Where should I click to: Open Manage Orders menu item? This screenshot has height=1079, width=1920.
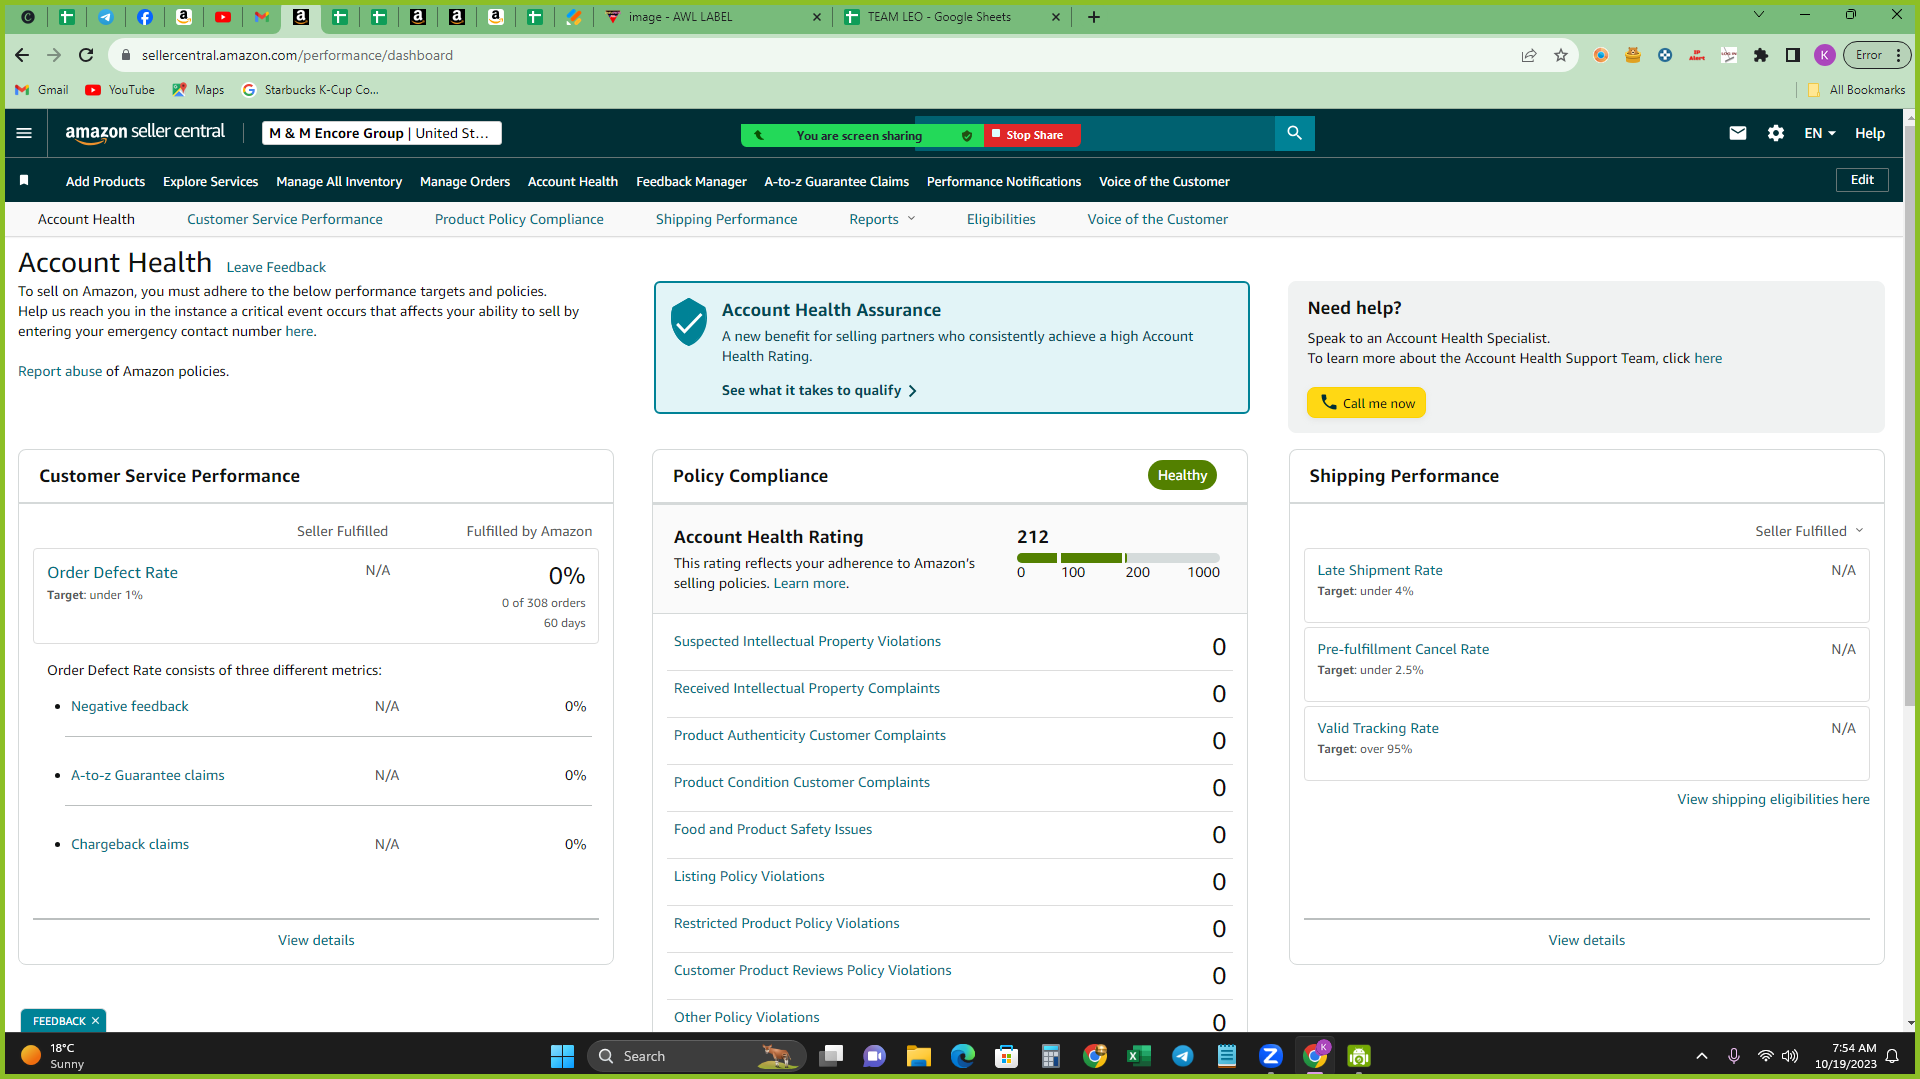click(x=465, y=181)
